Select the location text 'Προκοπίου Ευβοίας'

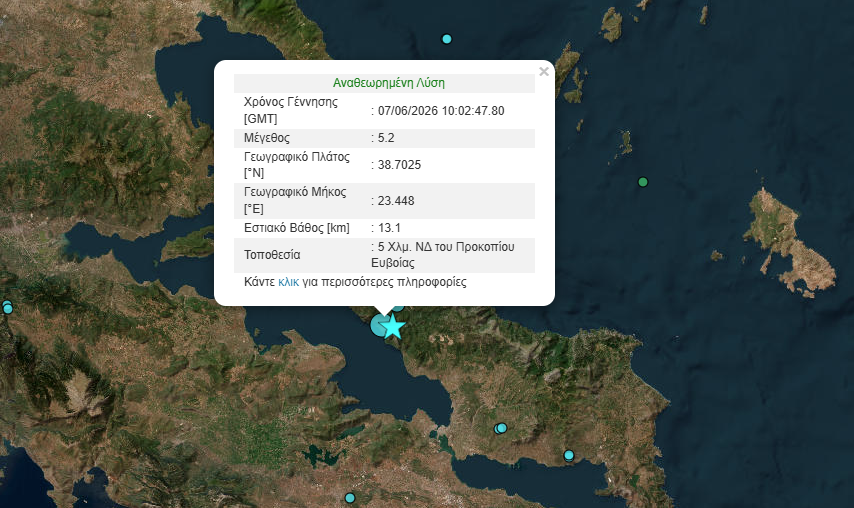pyautogui.click(x=443, y=255)
